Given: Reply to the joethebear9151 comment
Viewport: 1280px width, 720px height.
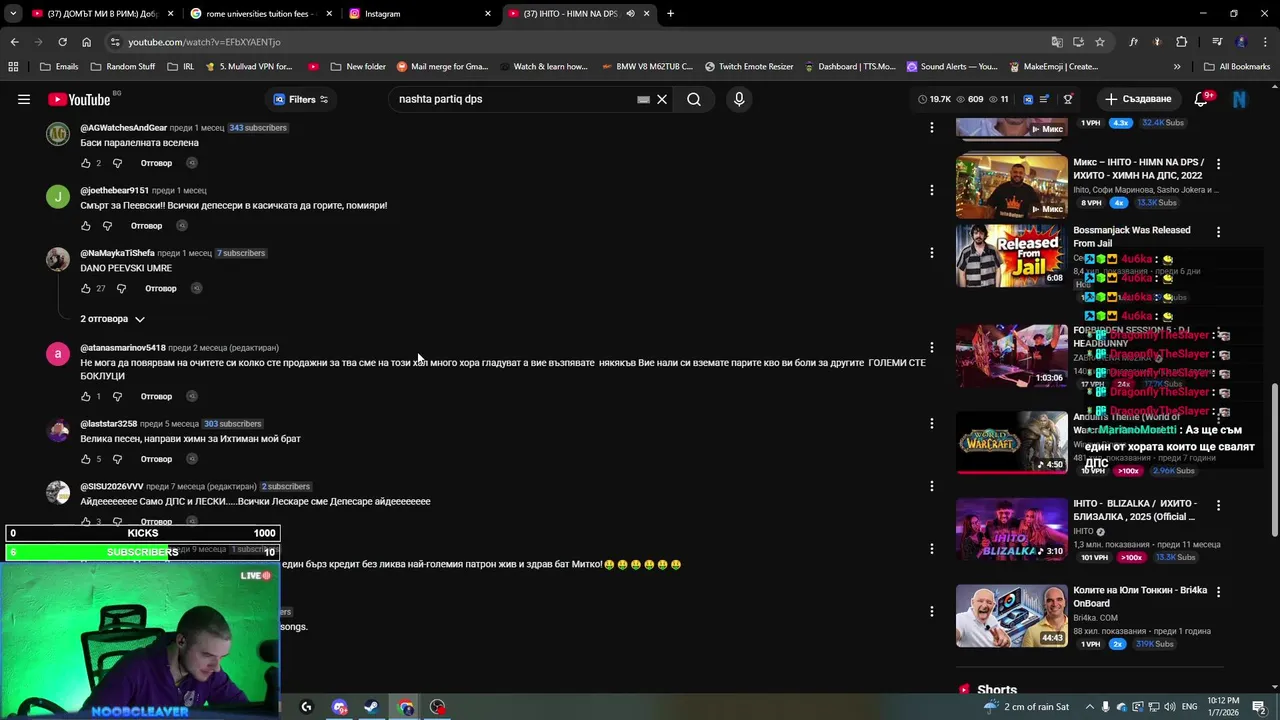Looking at the screenshot, I should tap(146, 226).
